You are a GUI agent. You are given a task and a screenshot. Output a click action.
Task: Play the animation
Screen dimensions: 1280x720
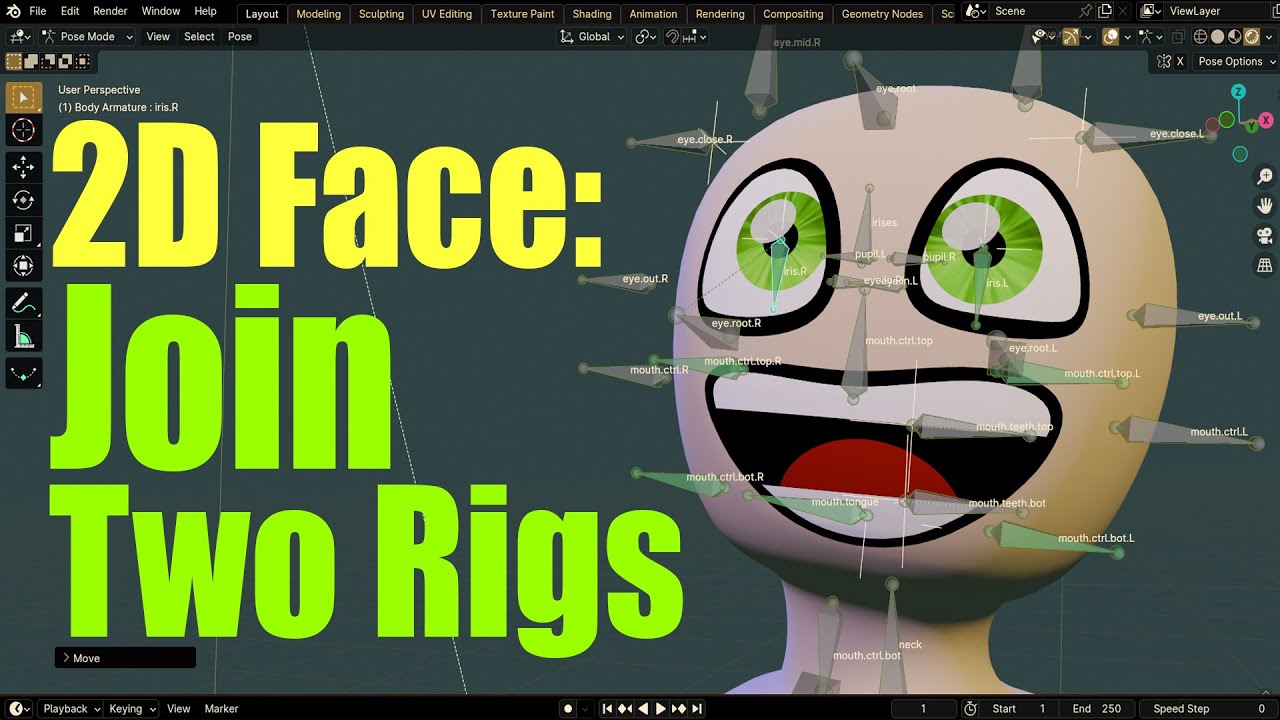point(660,708)
